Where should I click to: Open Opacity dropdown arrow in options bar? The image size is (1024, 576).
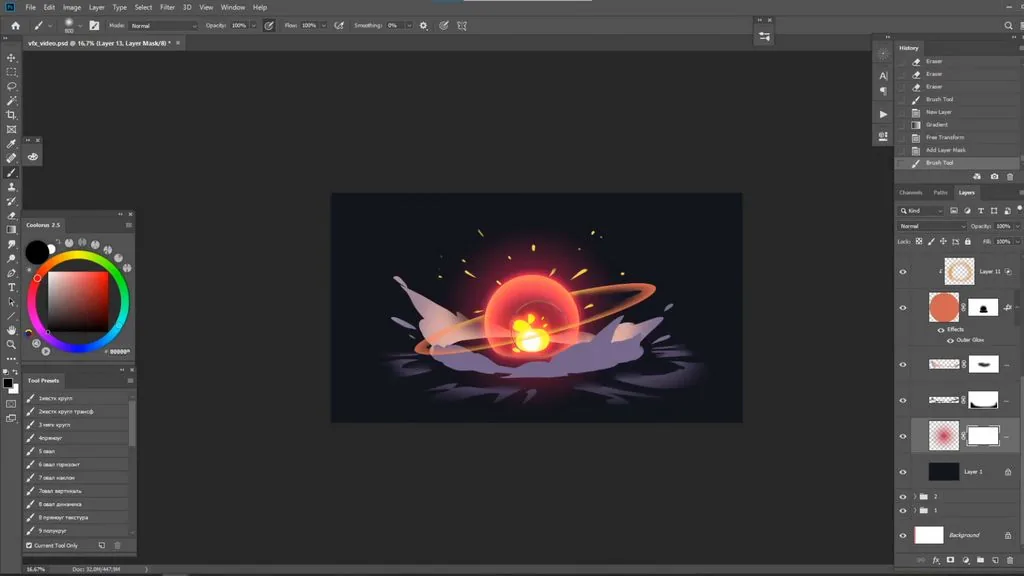click(253, 25)
